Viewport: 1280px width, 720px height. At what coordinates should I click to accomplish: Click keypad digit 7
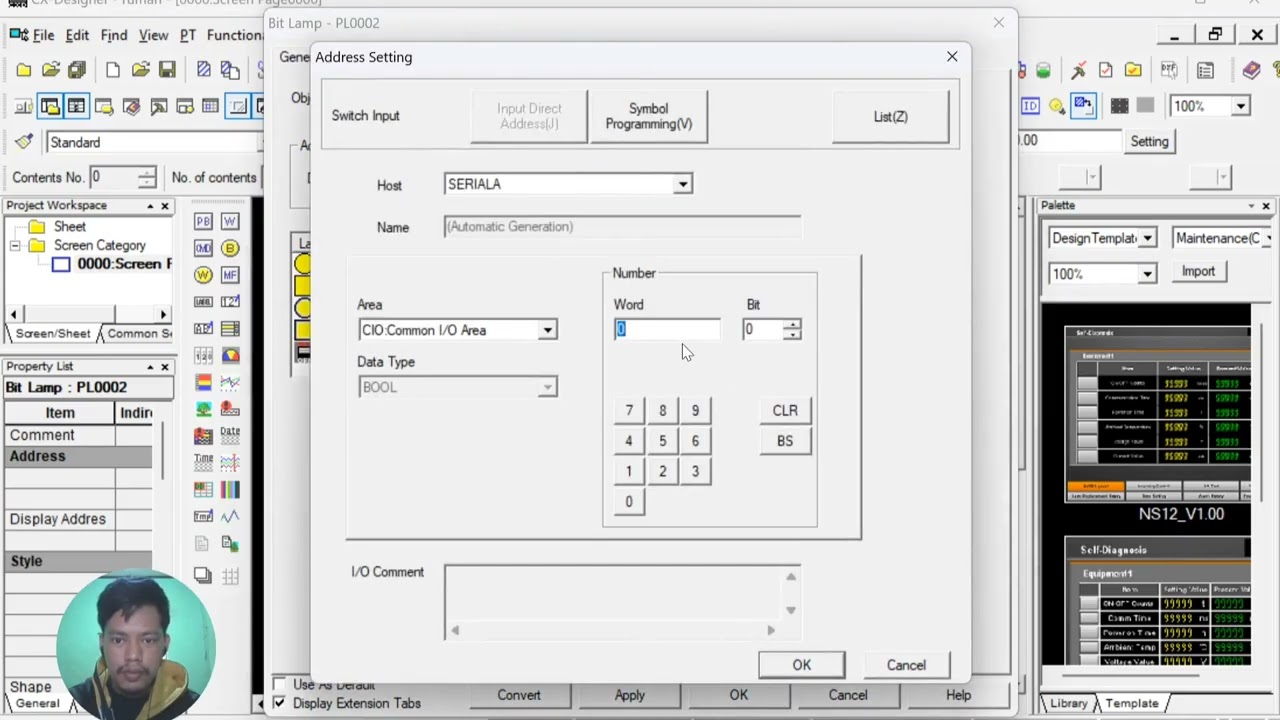click(629, 411)
